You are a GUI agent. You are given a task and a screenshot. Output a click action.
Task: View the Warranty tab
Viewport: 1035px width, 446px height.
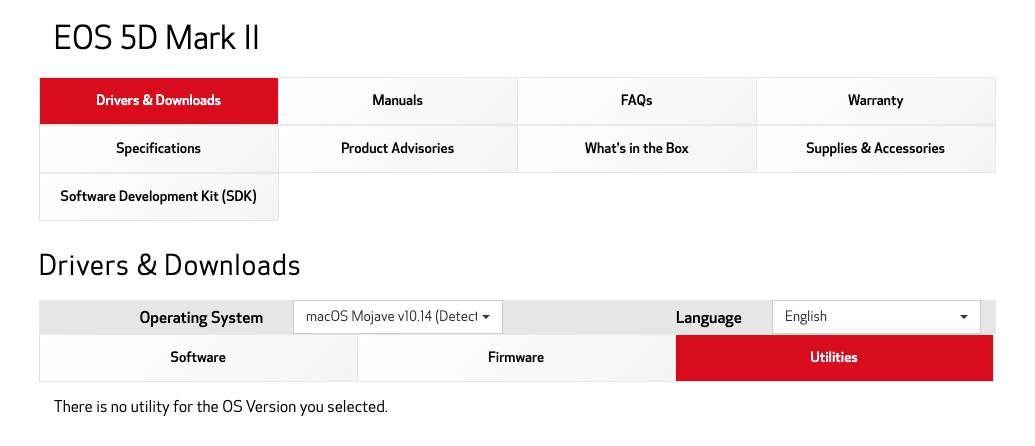[x=875, y=100]
